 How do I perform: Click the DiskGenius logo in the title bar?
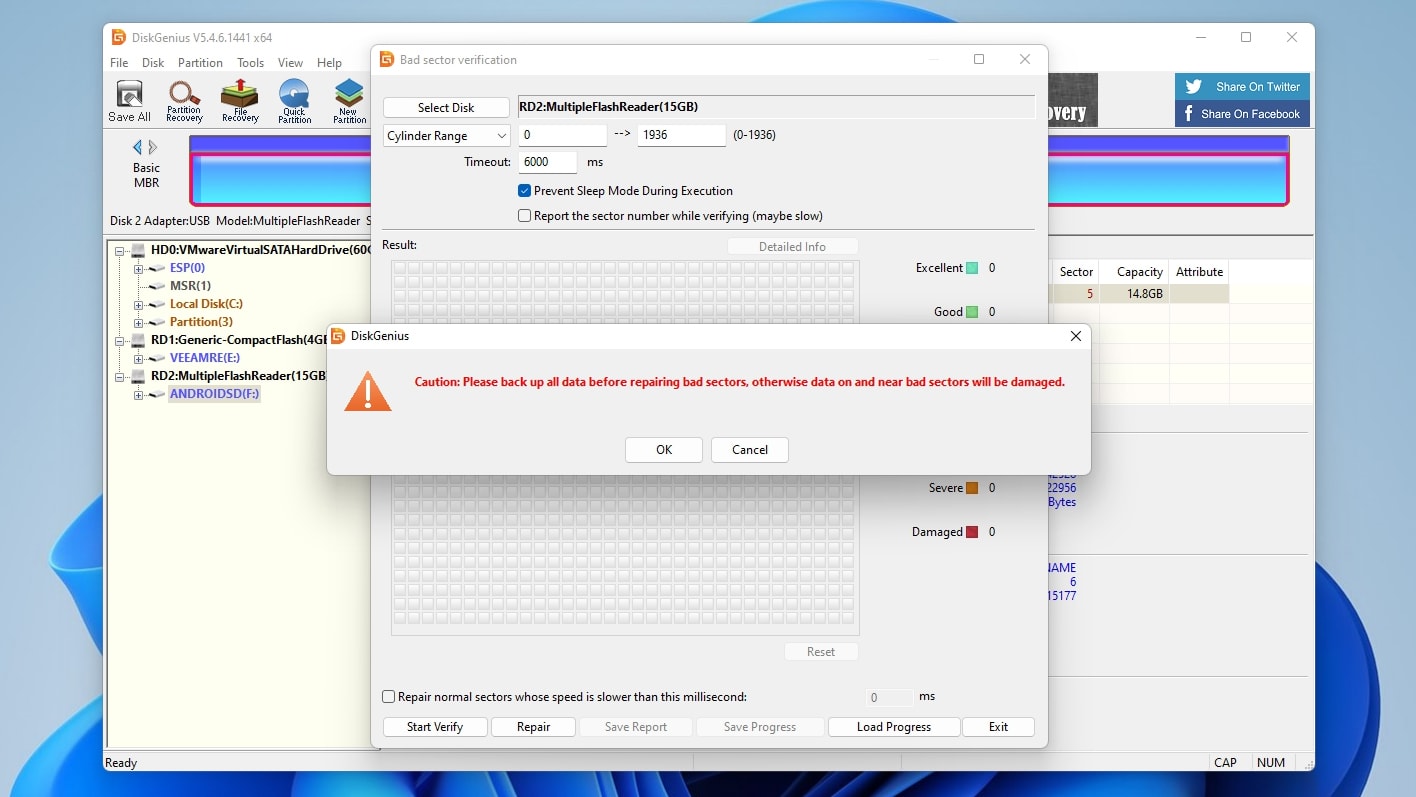click(x=120, y=37)
